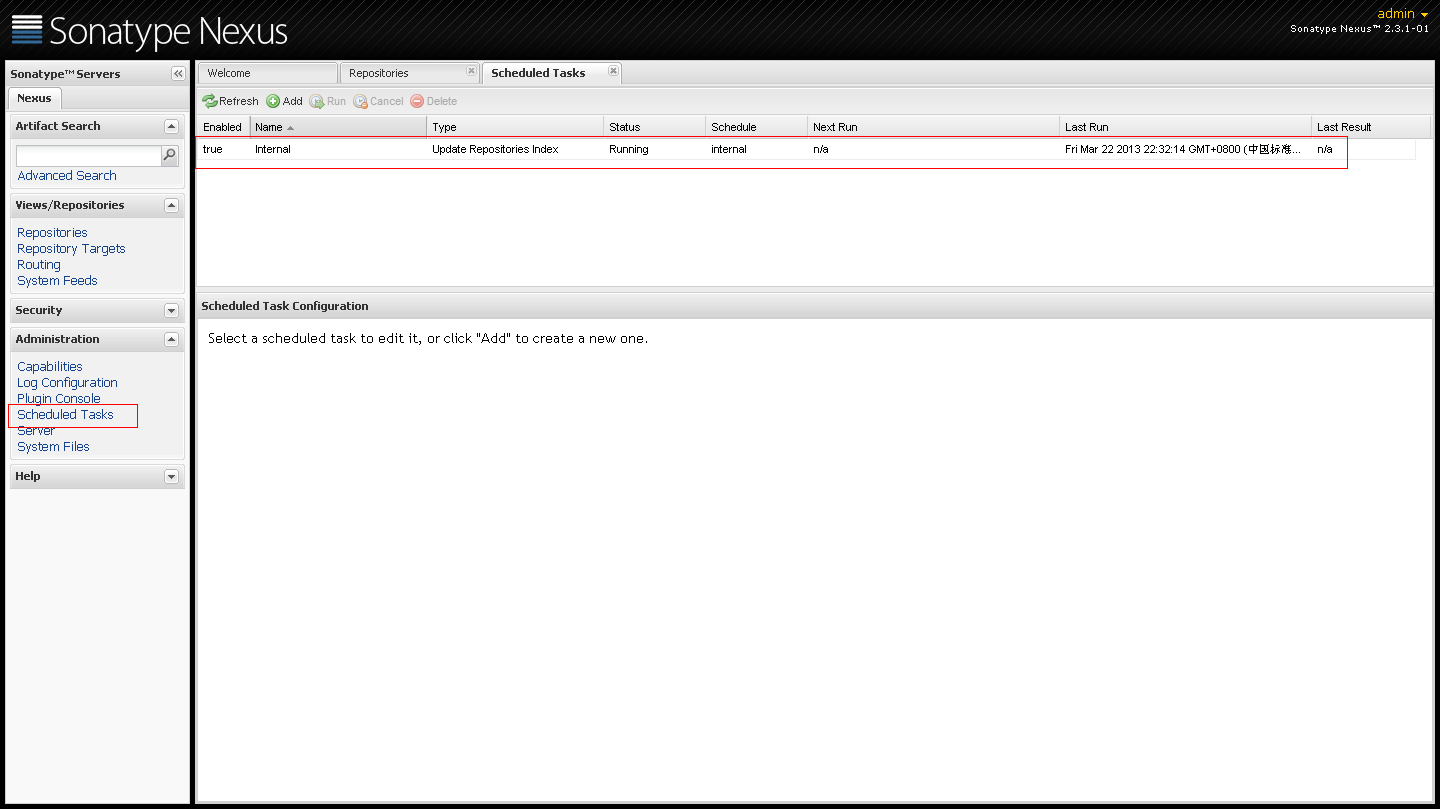Viewport: 1440px width, 809px height.
Task: Switch to the Repositories tab
Action: (409, 73)
